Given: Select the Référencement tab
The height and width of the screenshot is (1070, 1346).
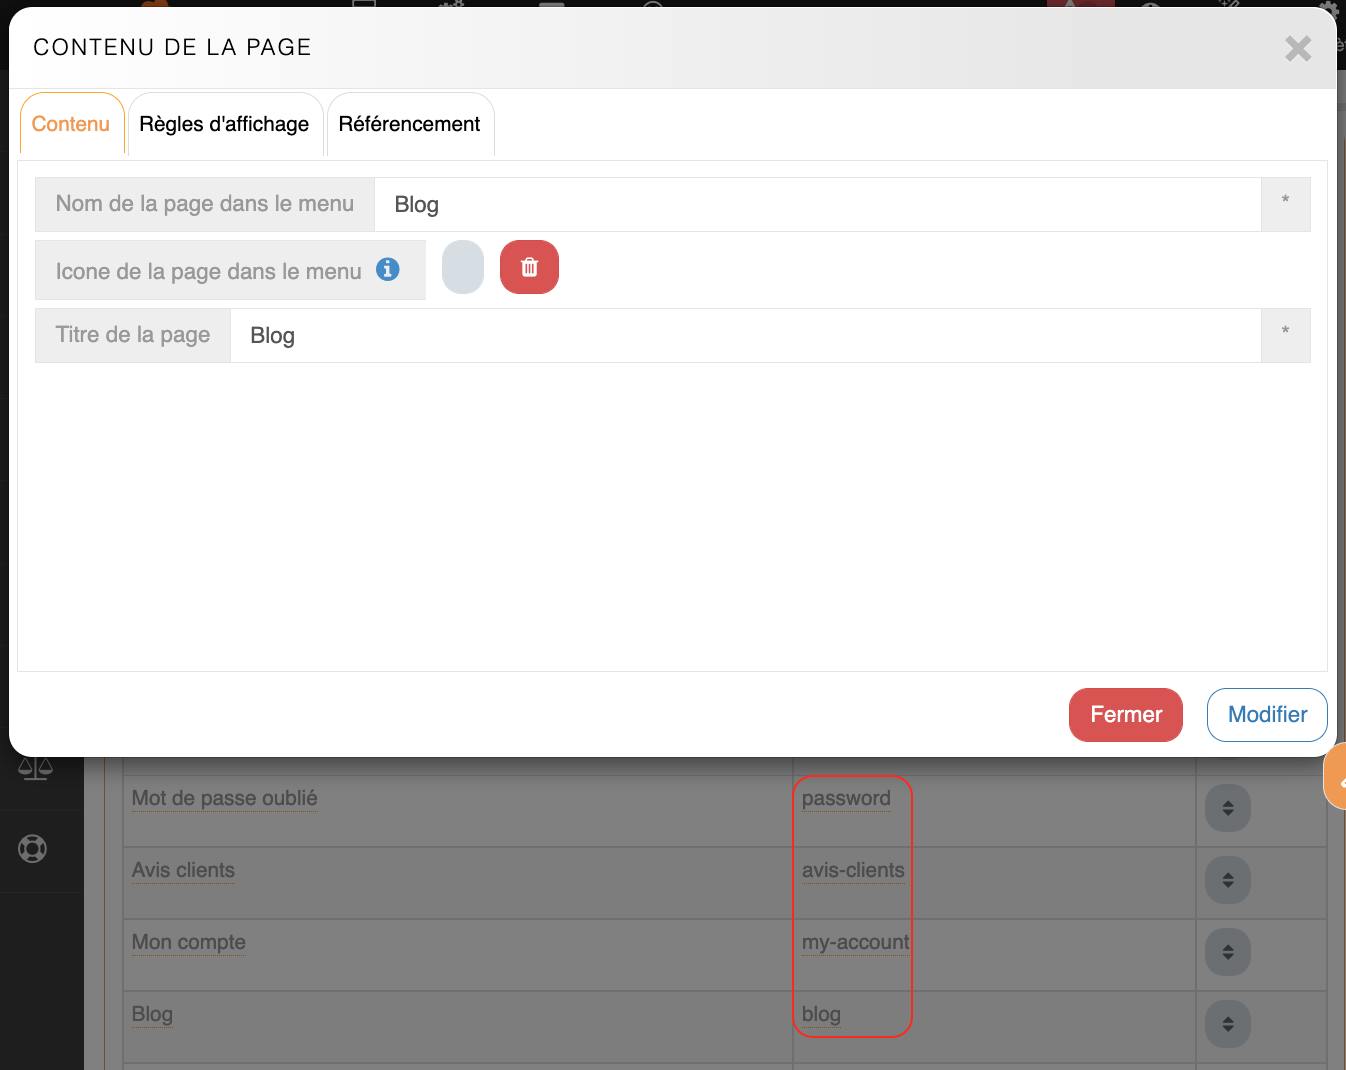Looking at the screenshot, I should click(x=409, y=124).
